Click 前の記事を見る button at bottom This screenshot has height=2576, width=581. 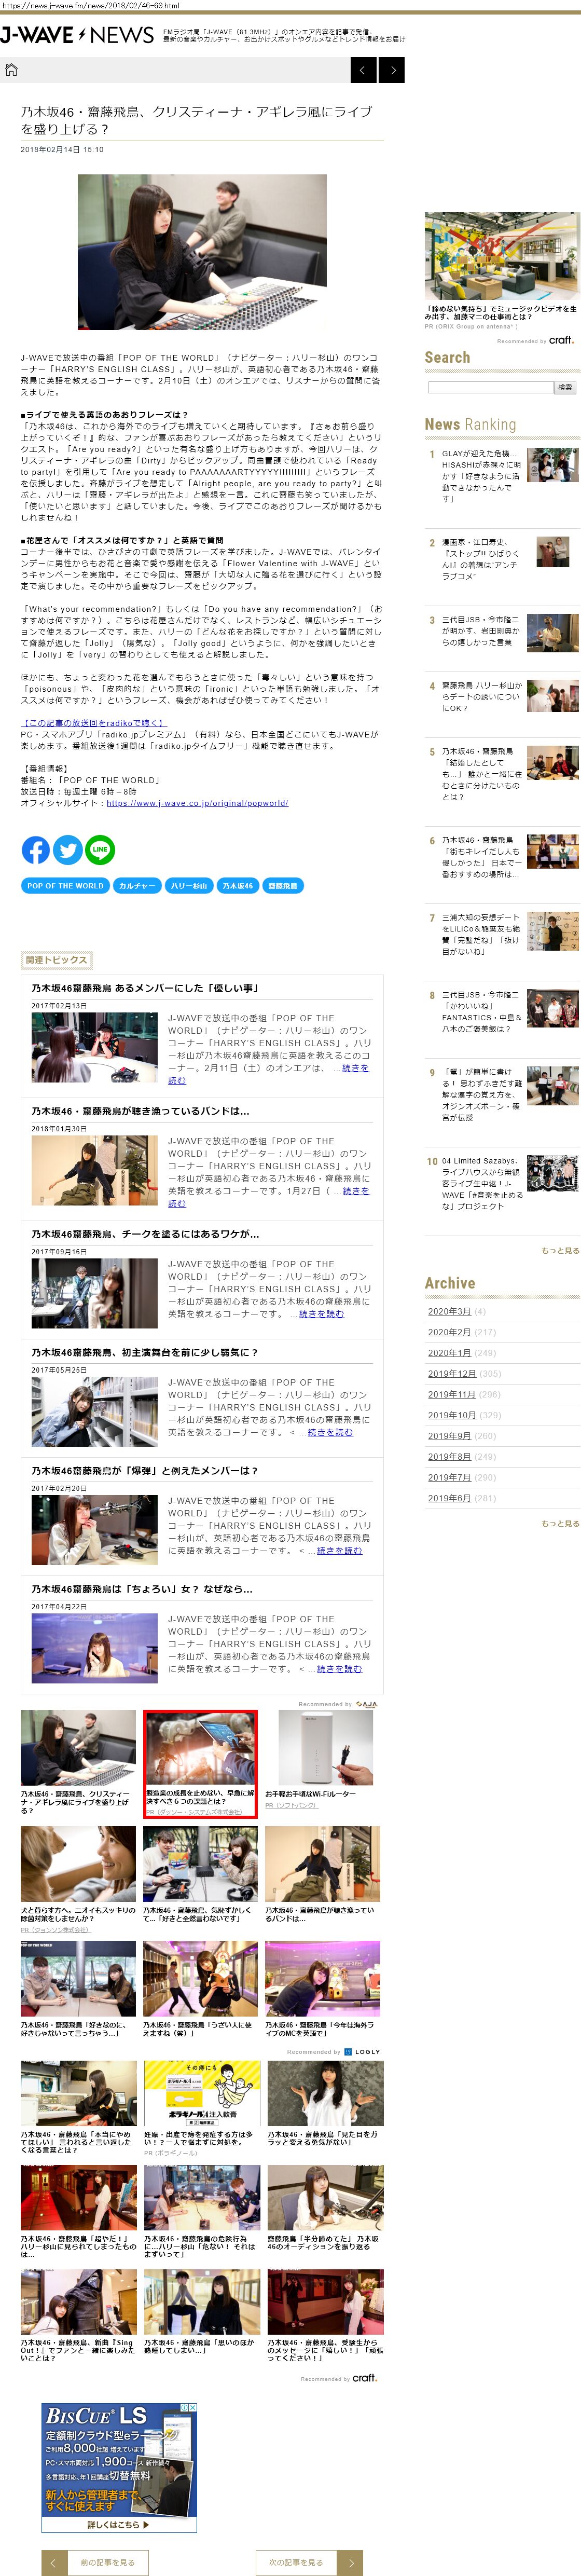coord(106,2562)
